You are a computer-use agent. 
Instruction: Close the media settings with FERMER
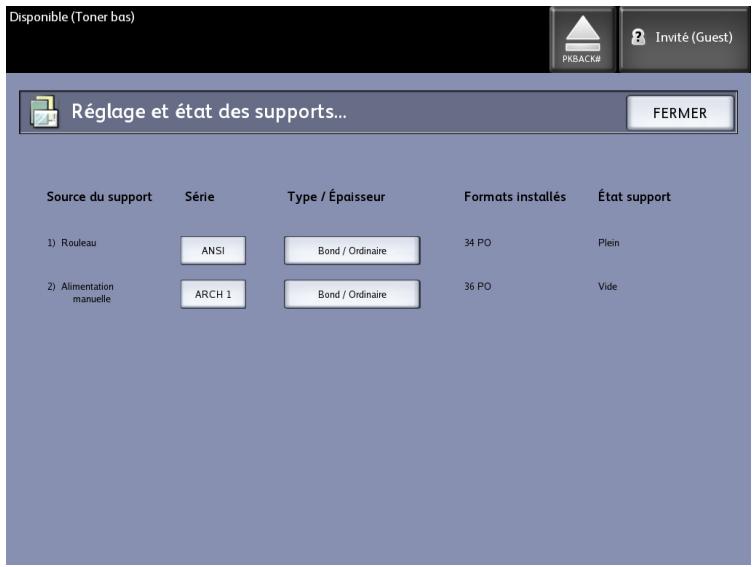click(x=680, y=113)
